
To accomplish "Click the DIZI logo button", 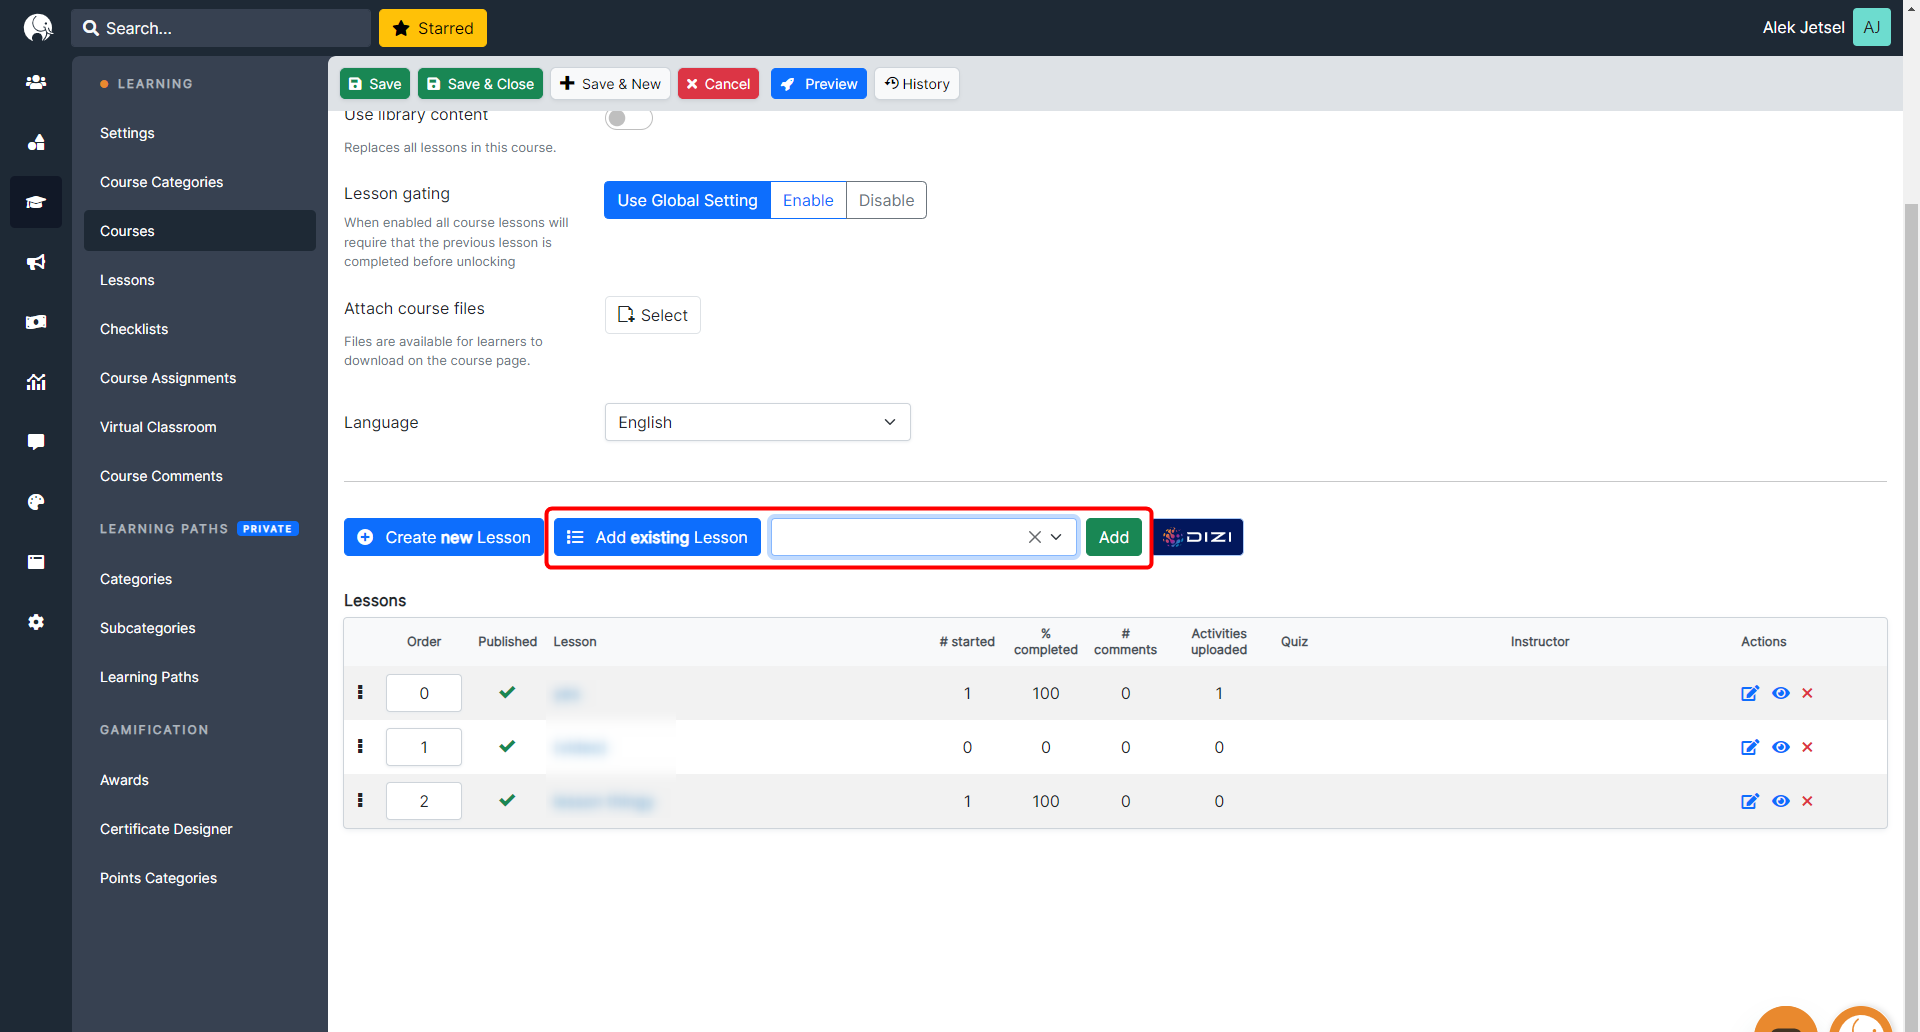I will [x=1198, y=537].
